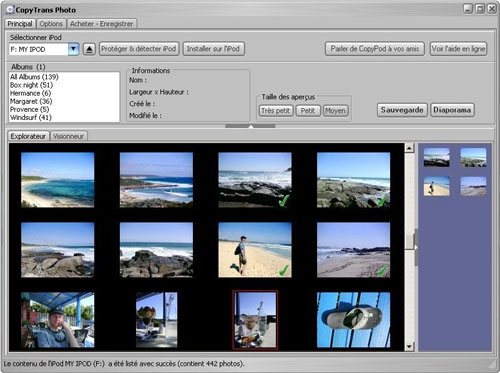Screen dimensions: 500x373
Task: Open the Acheter - Enregistrer tab
Action: pyautogui.click(x=101, y=24)
